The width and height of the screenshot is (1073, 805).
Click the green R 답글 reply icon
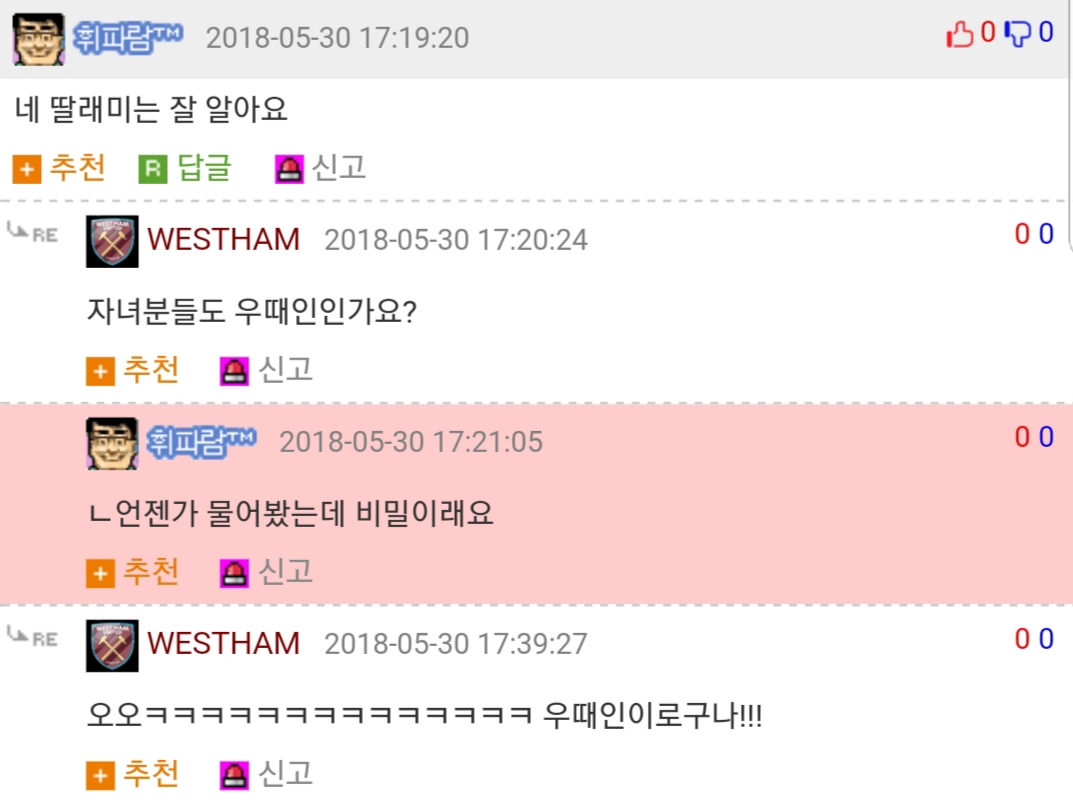pos(153,169)
